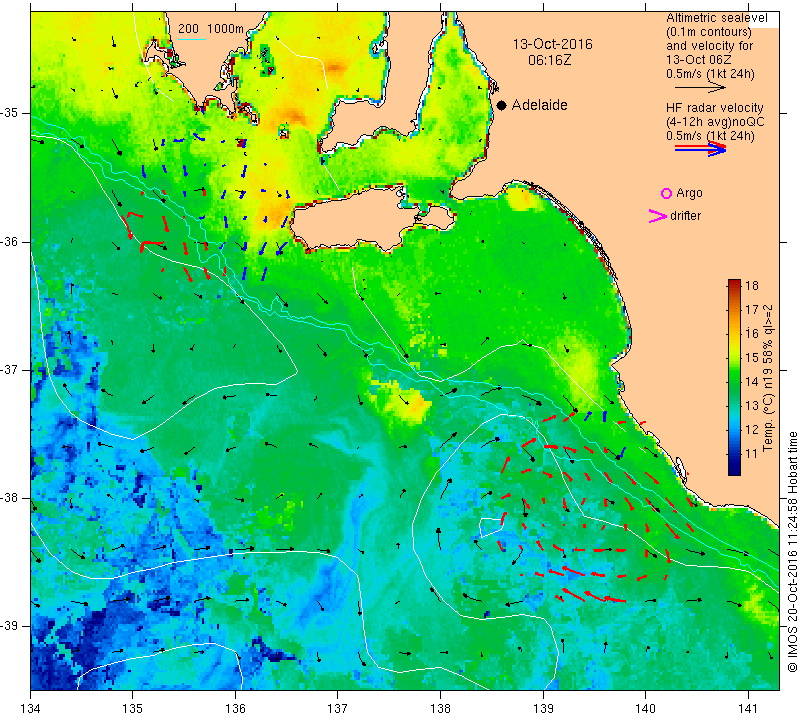Click the 11 value on temperature scale
The width and height of the screenshot is (800, 720).
click(752, 453)
